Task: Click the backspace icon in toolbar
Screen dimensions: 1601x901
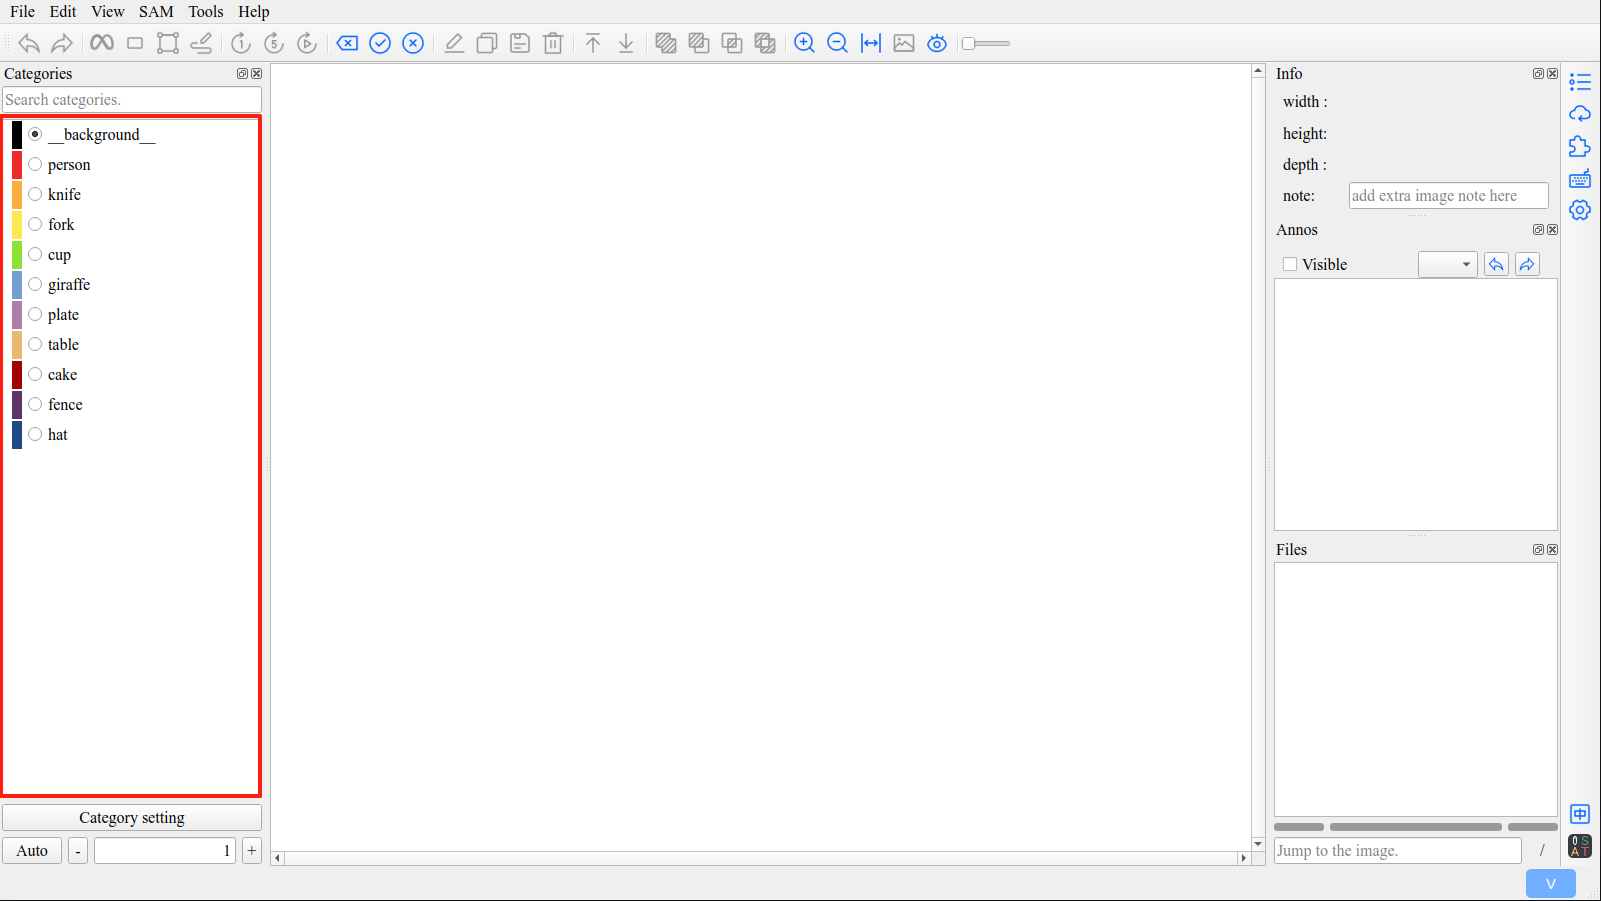Action: pos(347,43)
